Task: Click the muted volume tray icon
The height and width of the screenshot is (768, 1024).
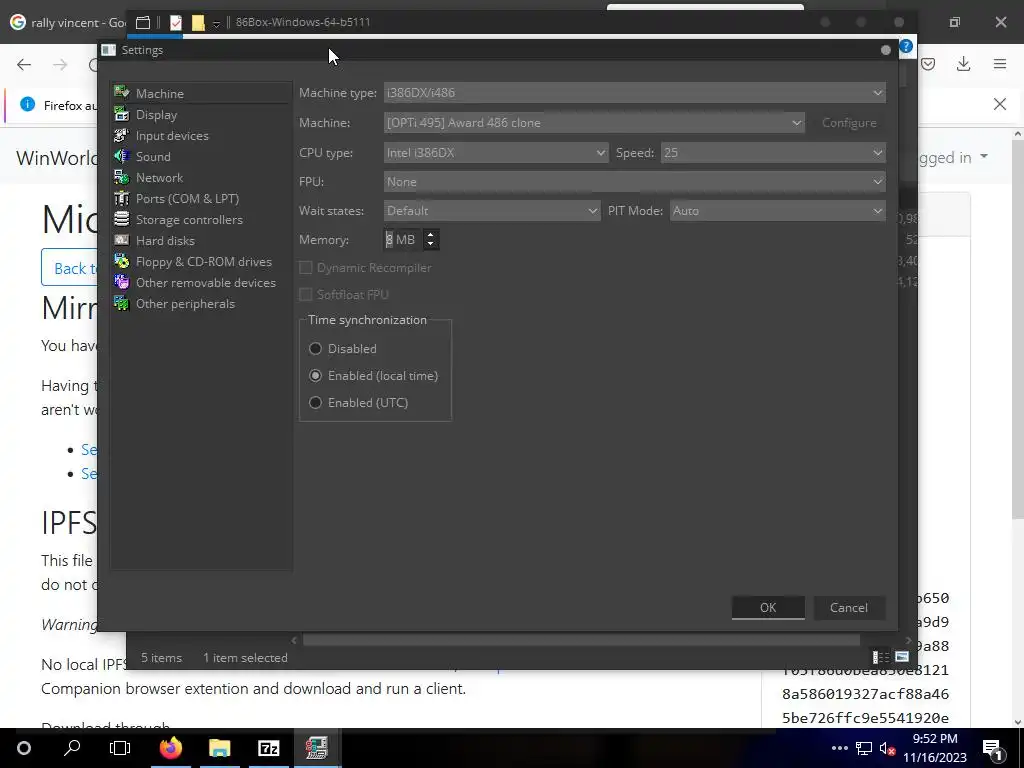Action: [887, 748]
